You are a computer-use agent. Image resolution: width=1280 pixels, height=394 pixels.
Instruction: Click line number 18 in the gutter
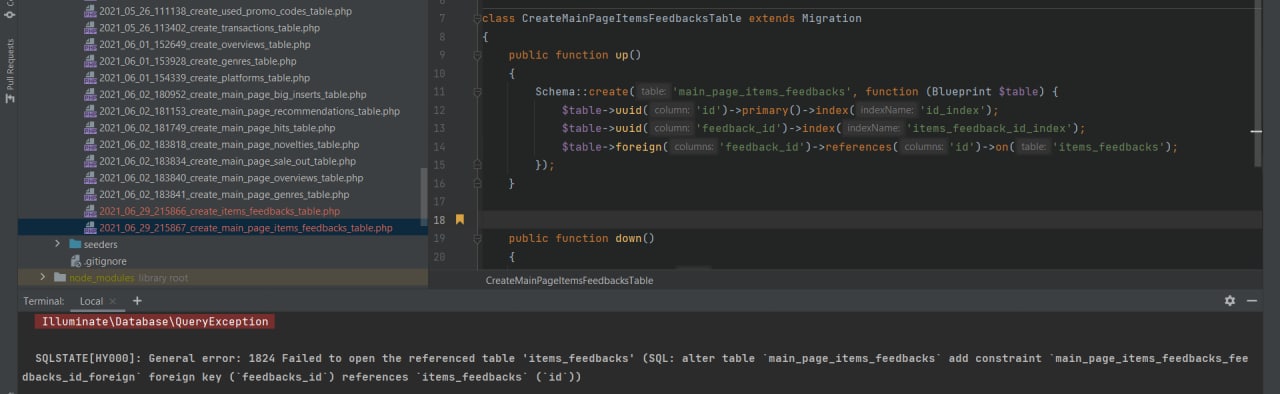439,219
